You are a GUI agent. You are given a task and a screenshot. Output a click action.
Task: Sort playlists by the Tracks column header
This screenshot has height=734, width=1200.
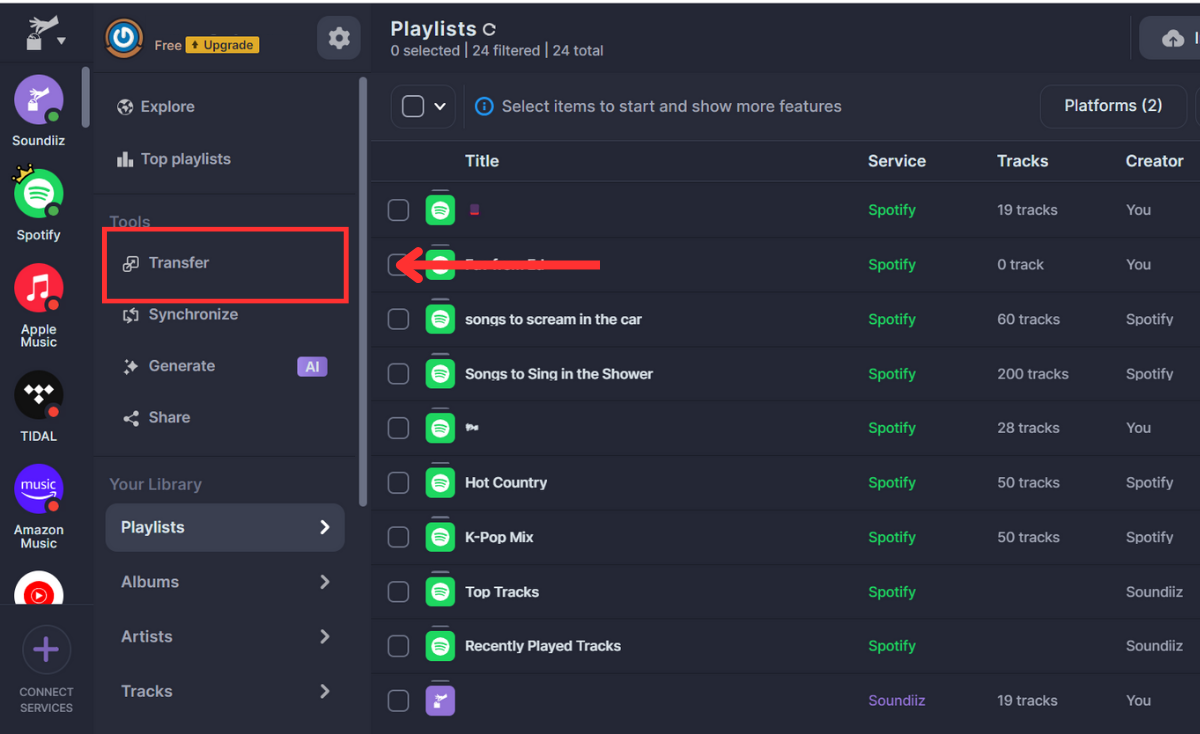click(x=1022, y=161)
